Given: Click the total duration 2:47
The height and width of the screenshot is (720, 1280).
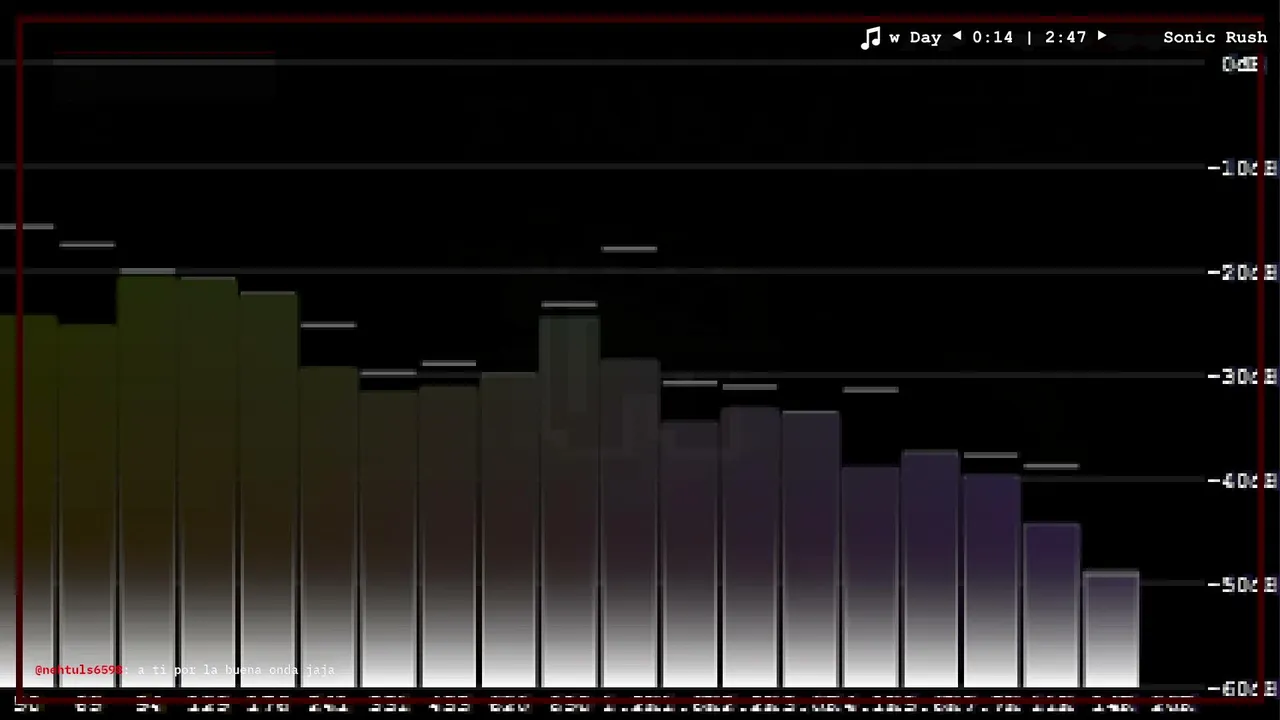Looking at the screenshot, I should 1065,37.
